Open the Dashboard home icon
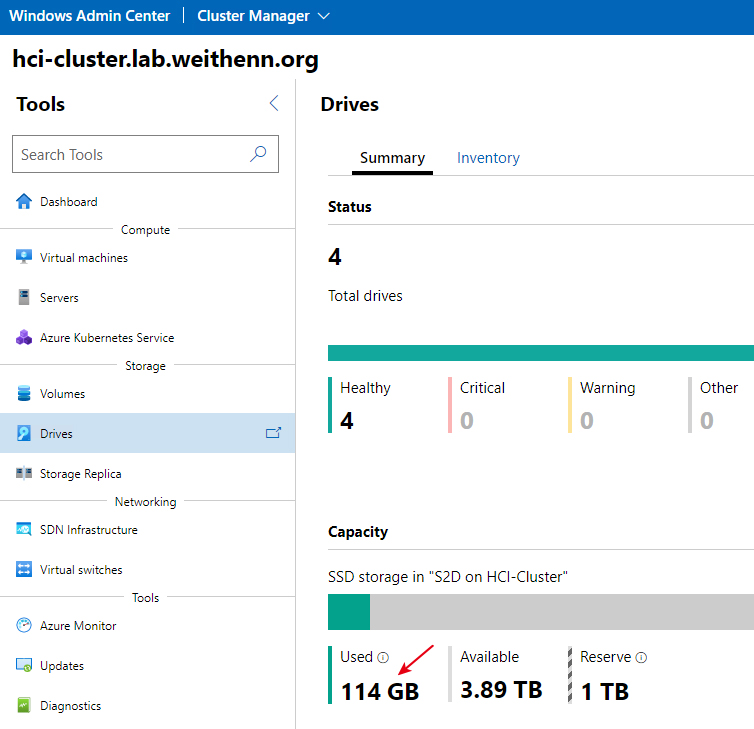754x729 pixels. point(24,201)
